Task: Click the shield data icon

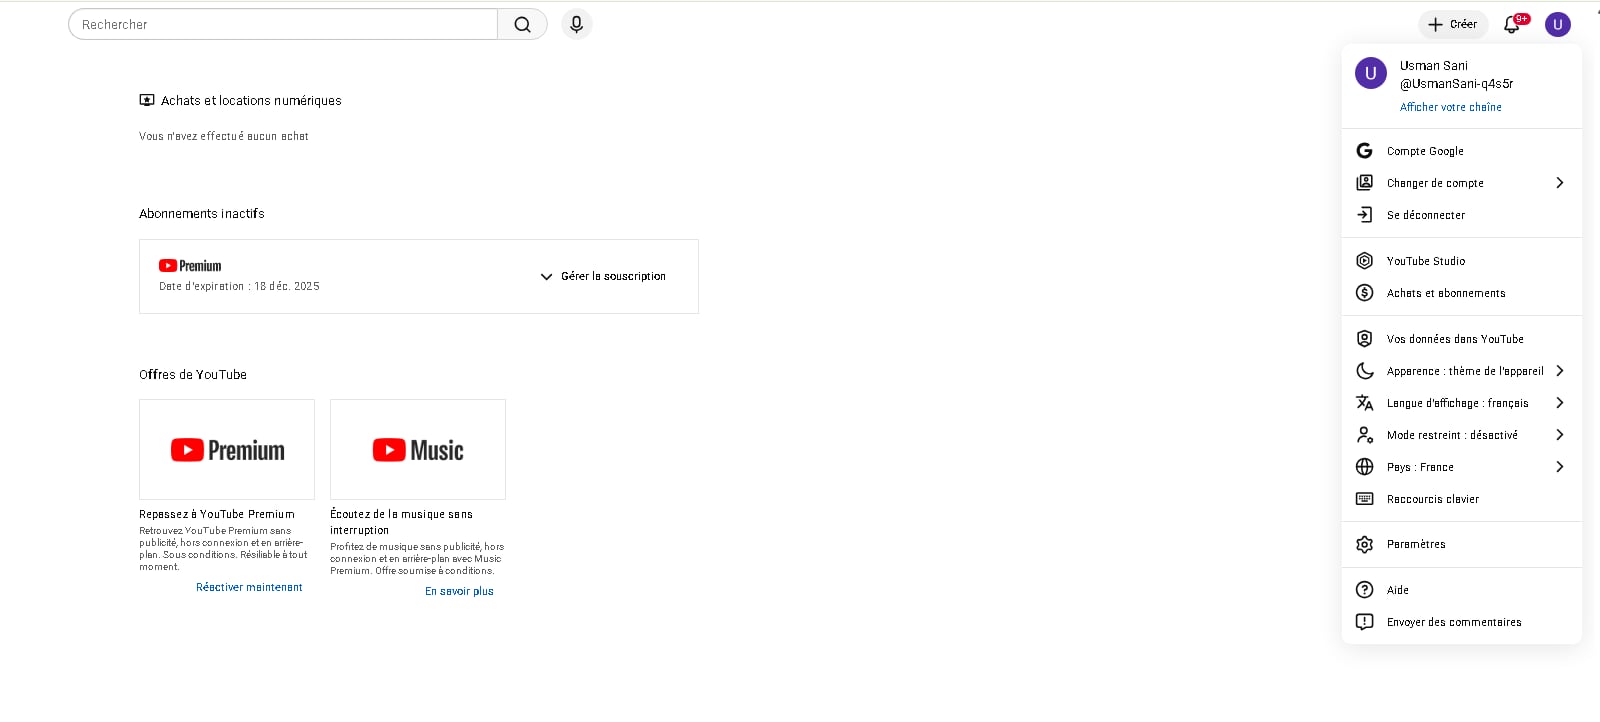Action: 1364,339
